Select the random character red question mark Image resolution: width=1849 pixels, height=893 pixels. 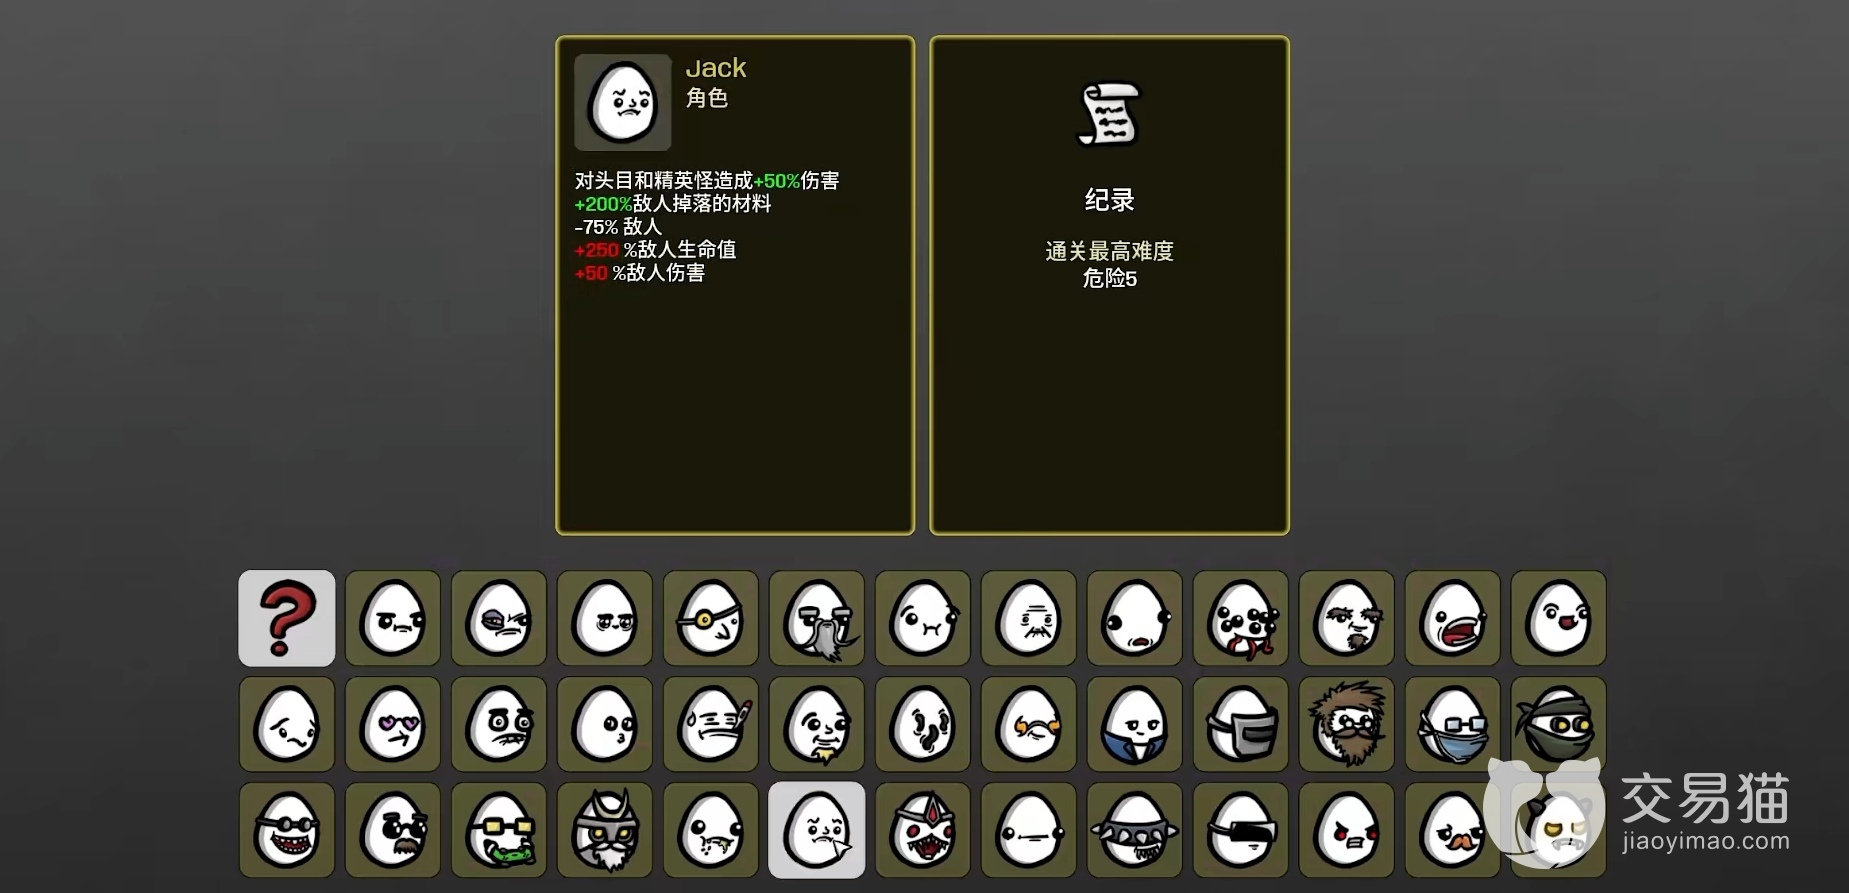point(287,618)
